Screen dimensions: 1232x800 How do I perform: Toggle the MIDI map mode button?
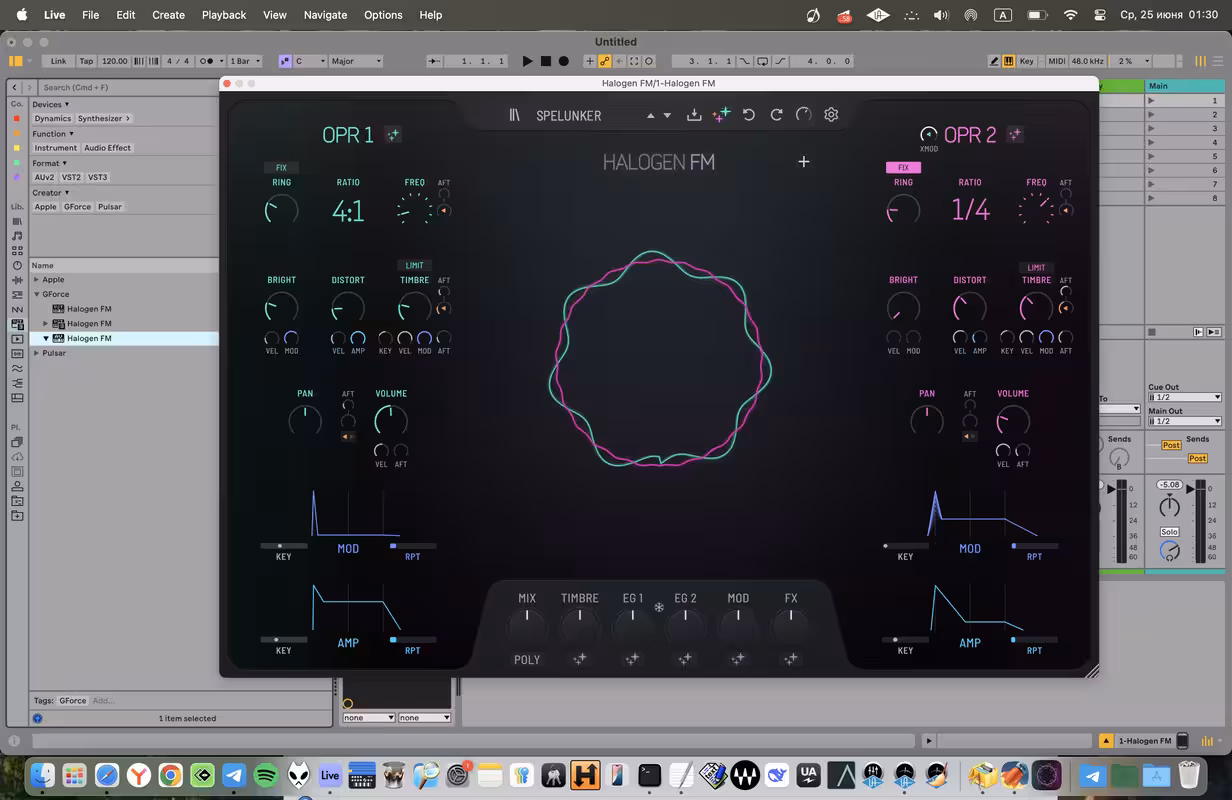tap(1056, 61)
